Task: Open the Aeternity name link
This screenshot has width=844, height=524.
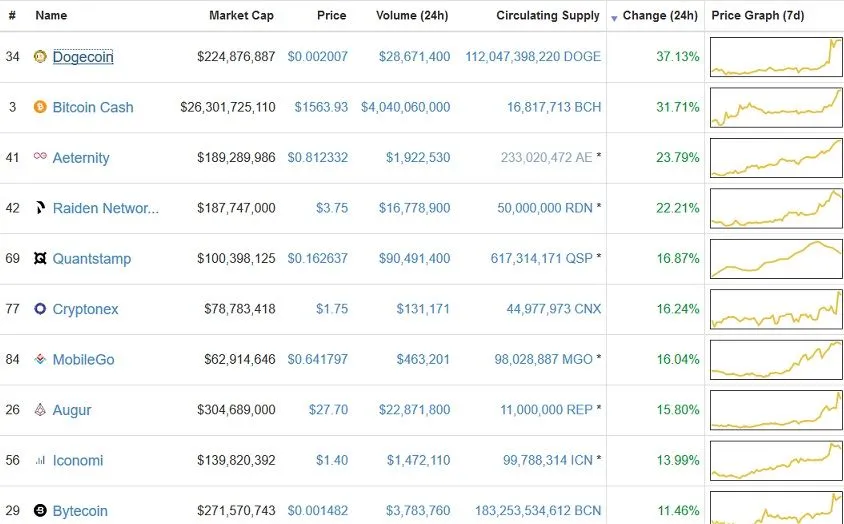Action: pos(81,158)
